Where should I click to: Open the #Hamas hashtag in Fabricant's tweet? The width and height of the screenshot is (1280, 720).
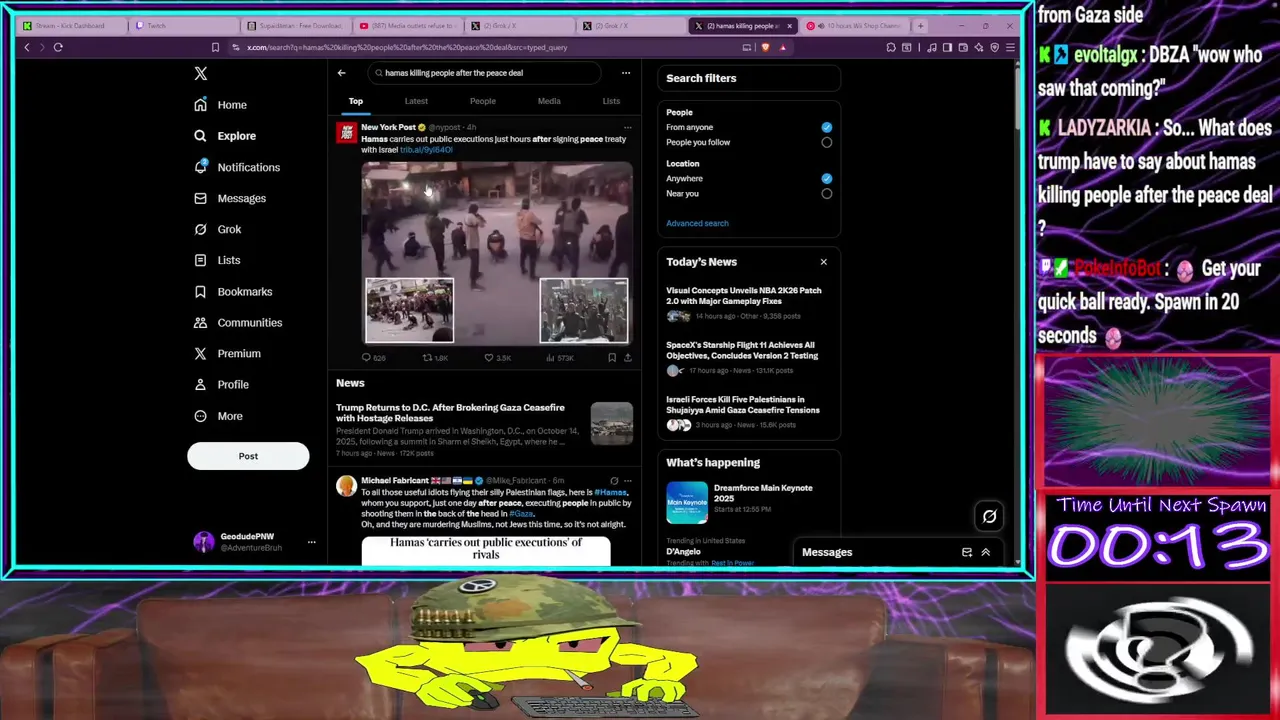tap(610, 492)
